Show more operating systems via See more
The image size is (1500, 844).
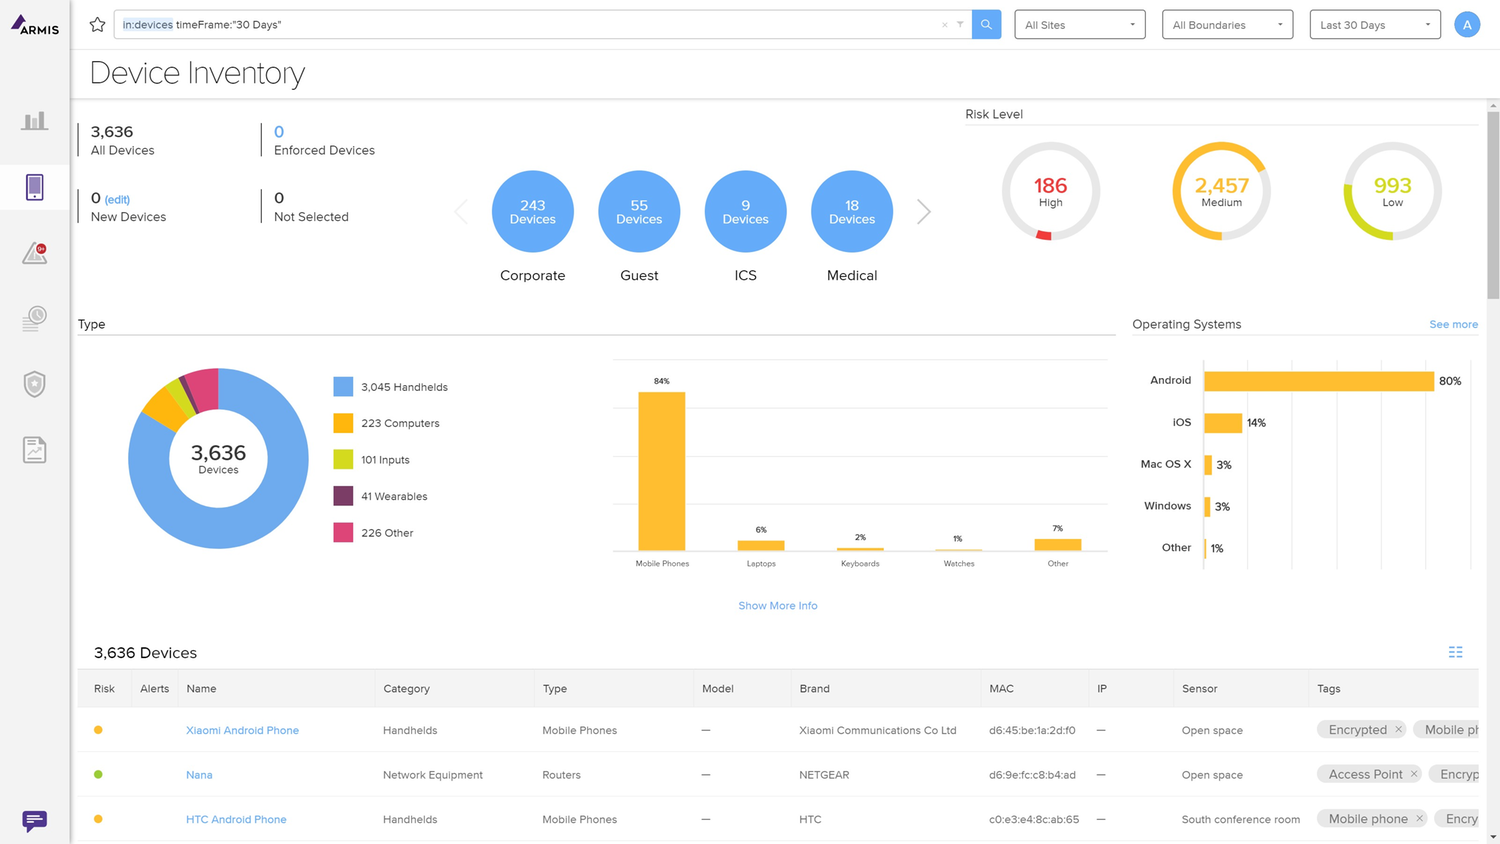(1453, 324)
